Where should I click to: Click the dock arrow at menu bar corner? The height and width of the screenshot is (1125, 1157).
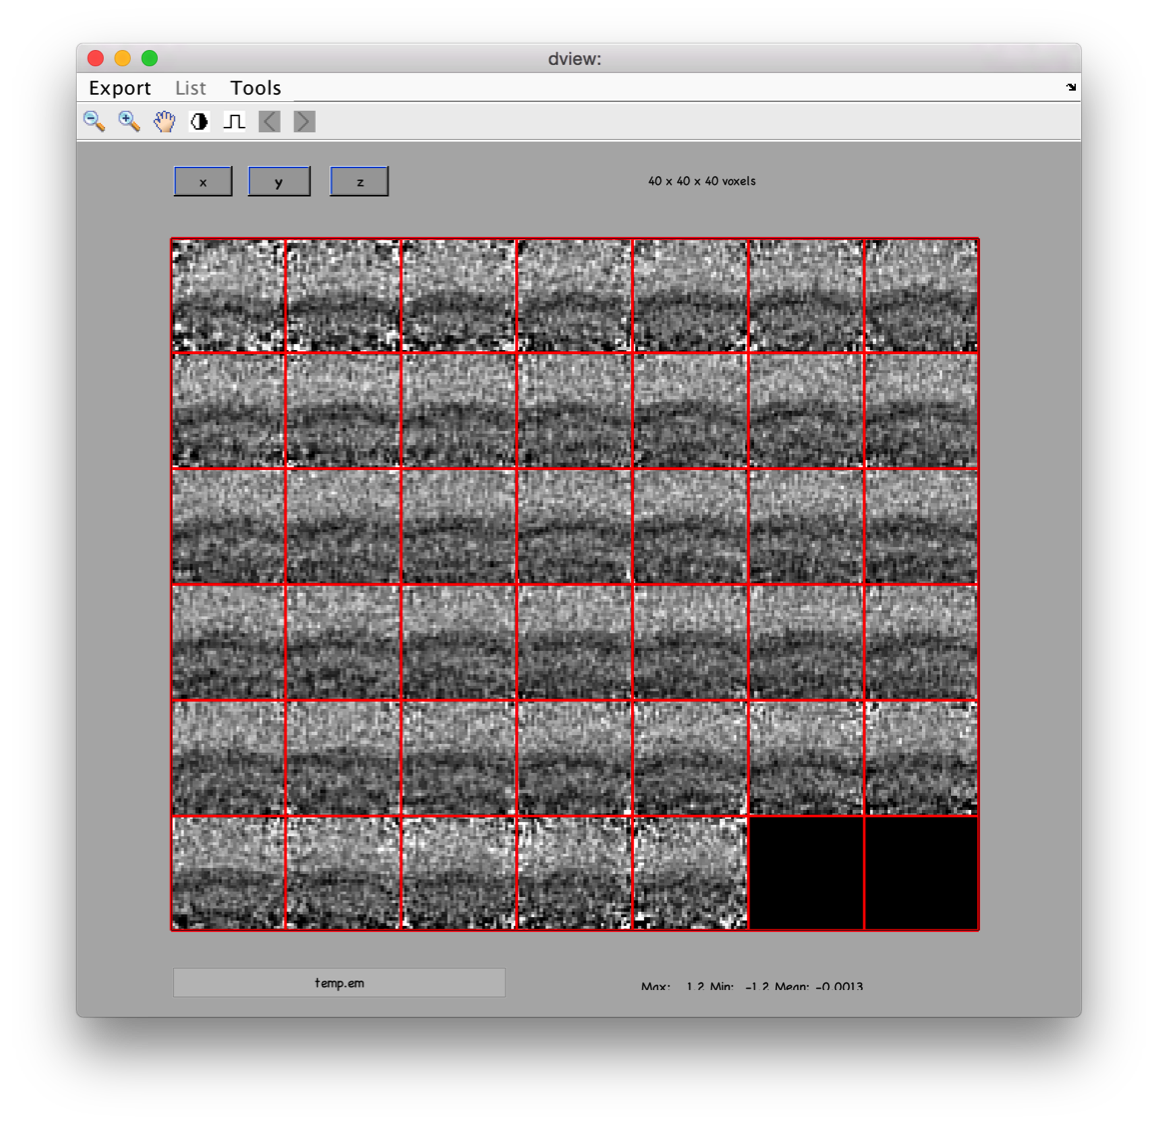coord(1071,87)
